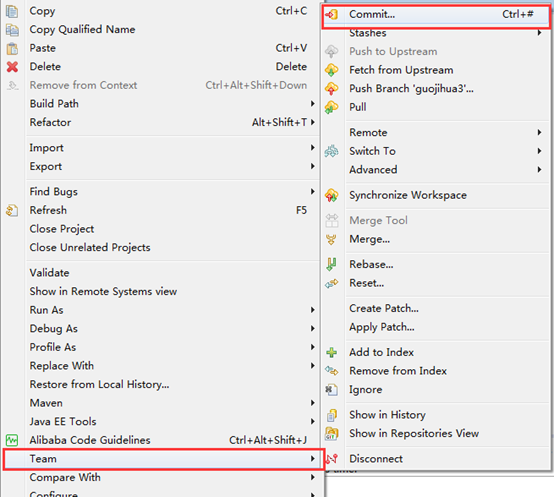Select Show in Remote Systems view
Screen dimensions: 554x497
tap(103, 292)
